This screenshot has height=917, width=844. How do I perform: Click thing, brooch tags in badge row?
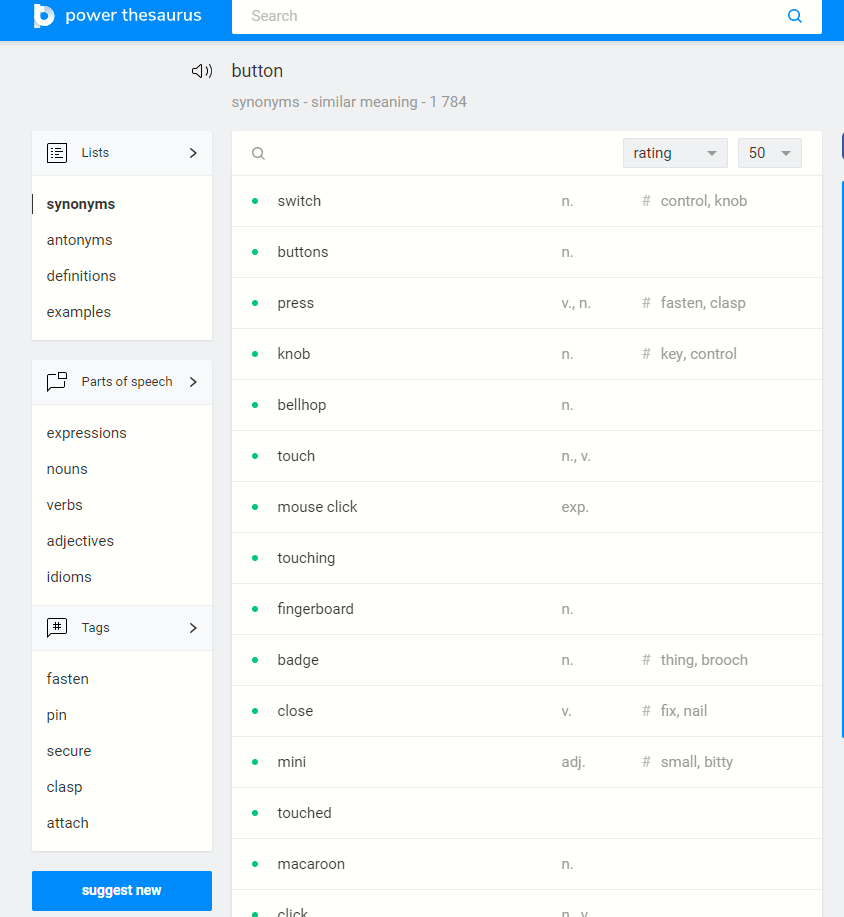(704, 660)
